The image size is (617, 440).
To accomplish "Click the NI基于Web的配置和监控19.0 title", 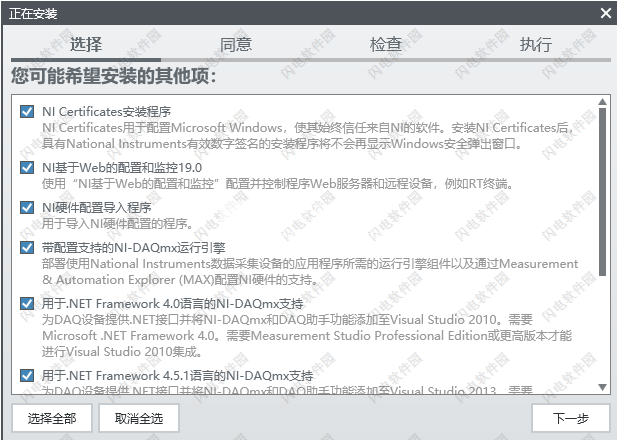I will [122, 168].
